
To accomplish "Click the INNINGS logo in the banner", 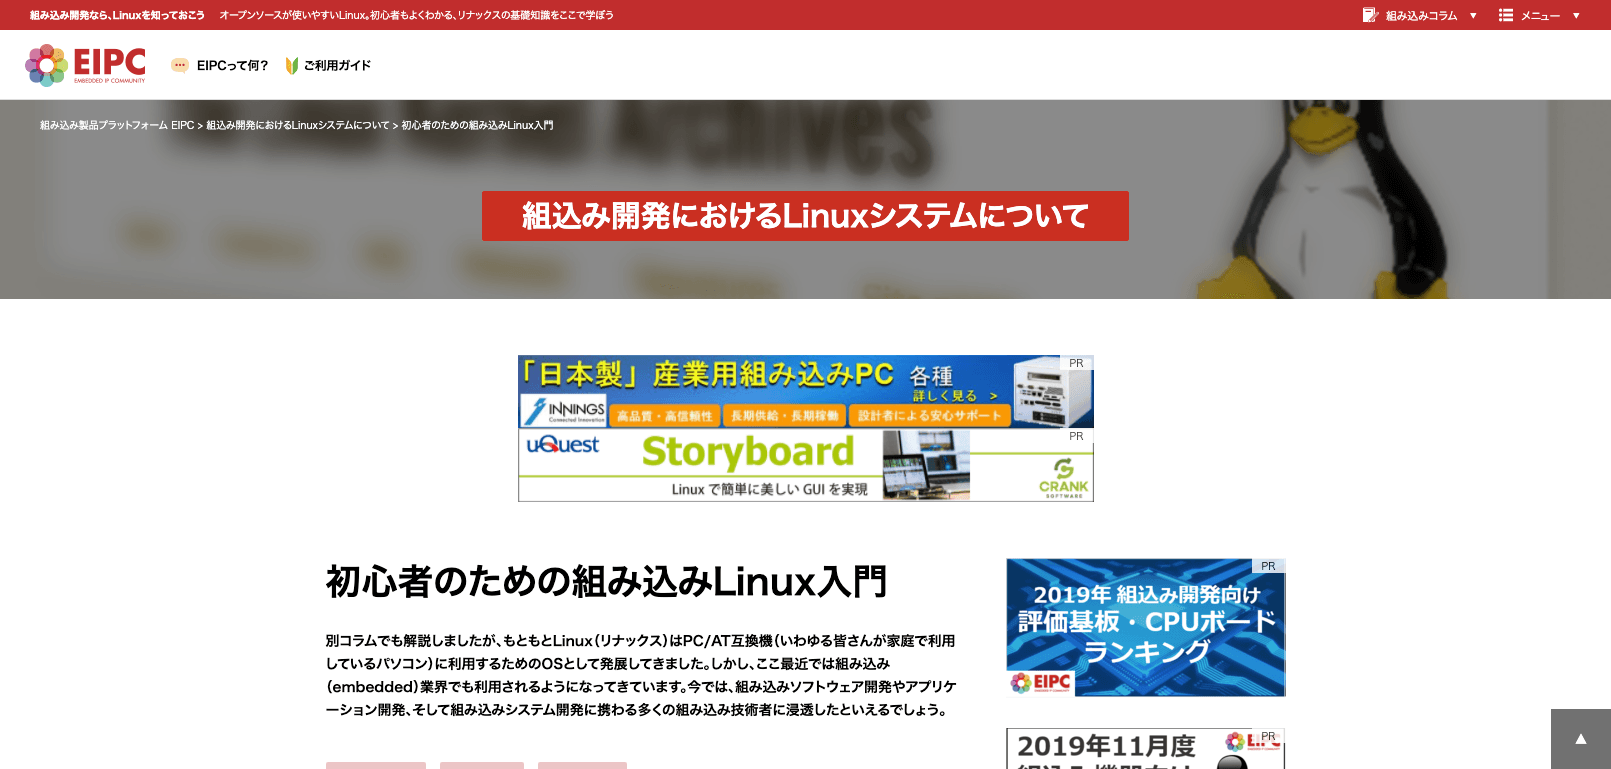I will coord(565,411).
